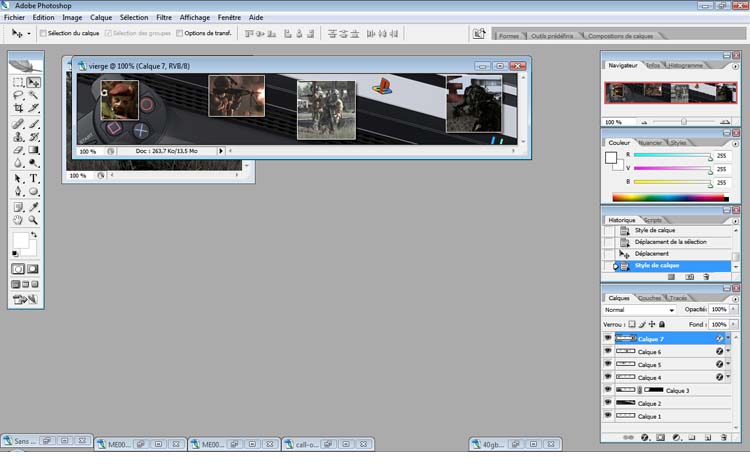
Task: Expand layer effects of Calque 6
Action: click(x=728, y=351)
